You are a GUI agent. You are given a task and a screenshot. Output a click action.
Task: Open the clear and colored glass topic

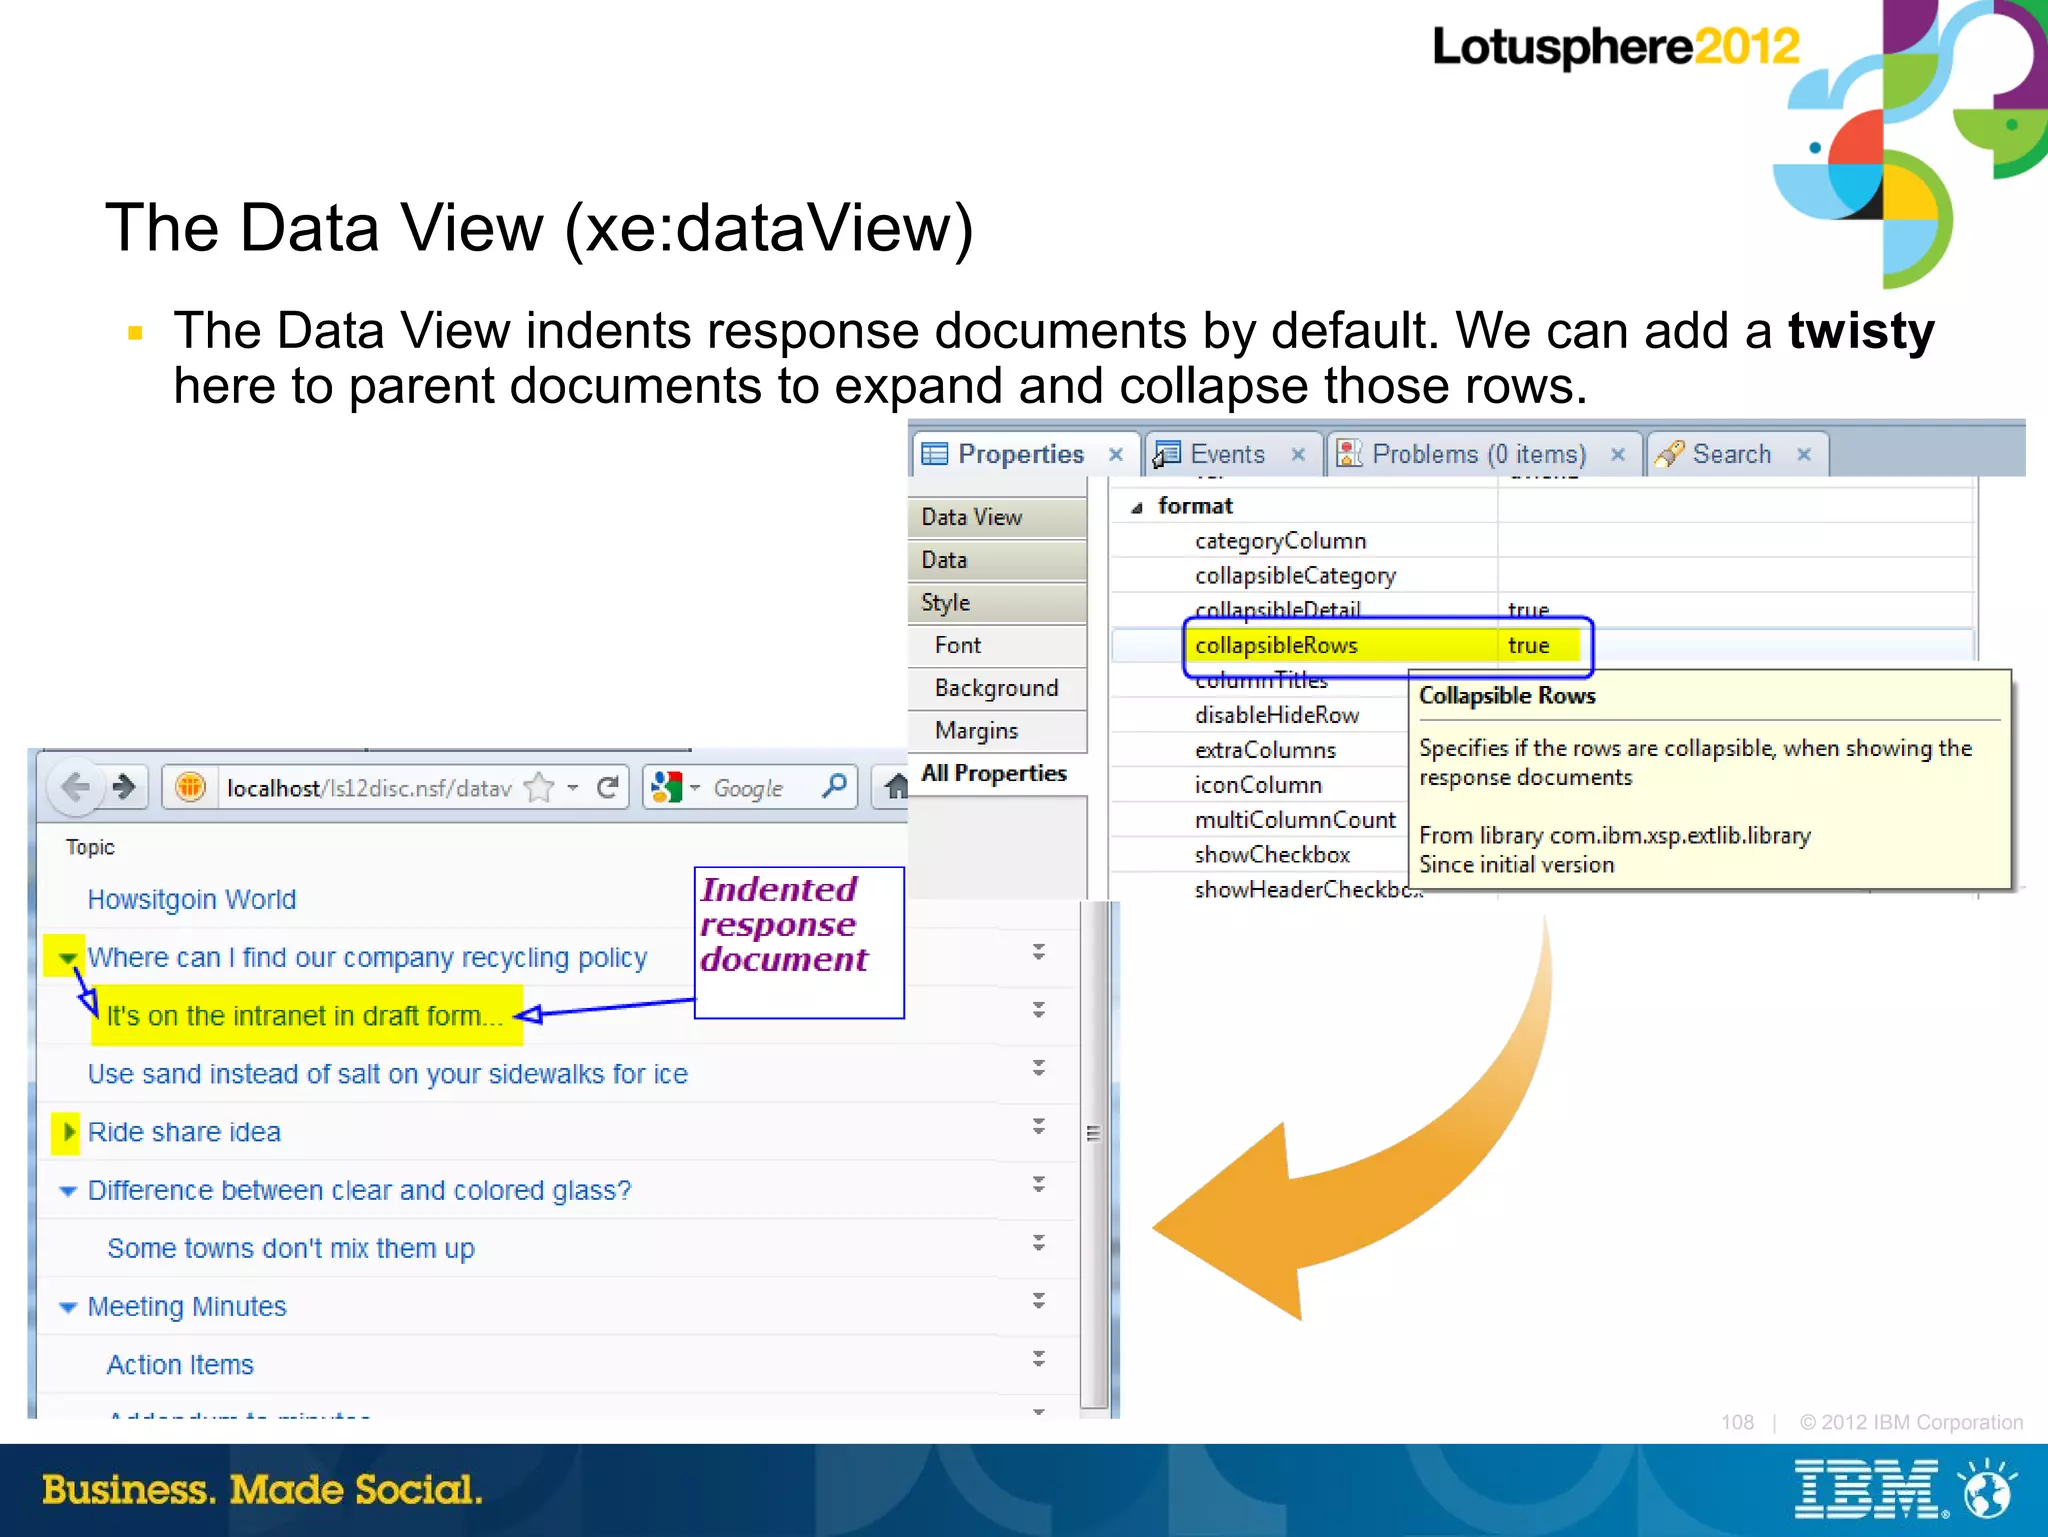[360, 1190]
